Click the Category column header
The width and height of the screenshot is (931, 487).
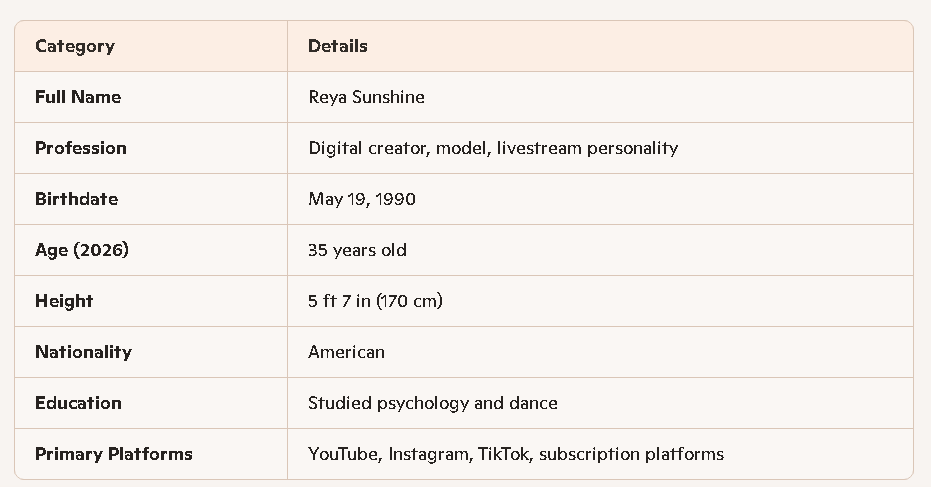click(x=75, y=46)
